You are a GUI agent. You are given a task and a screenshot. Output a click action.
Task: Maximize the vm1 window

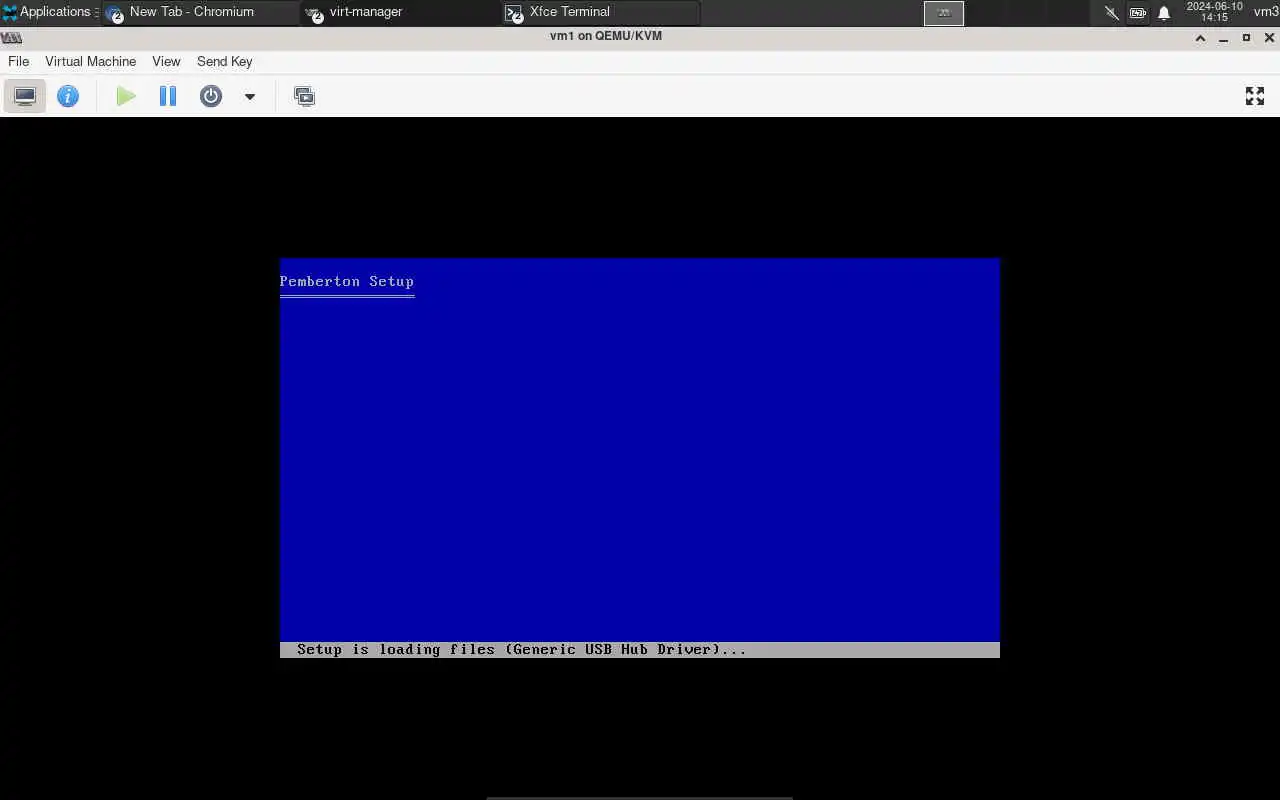[1246, 38]
